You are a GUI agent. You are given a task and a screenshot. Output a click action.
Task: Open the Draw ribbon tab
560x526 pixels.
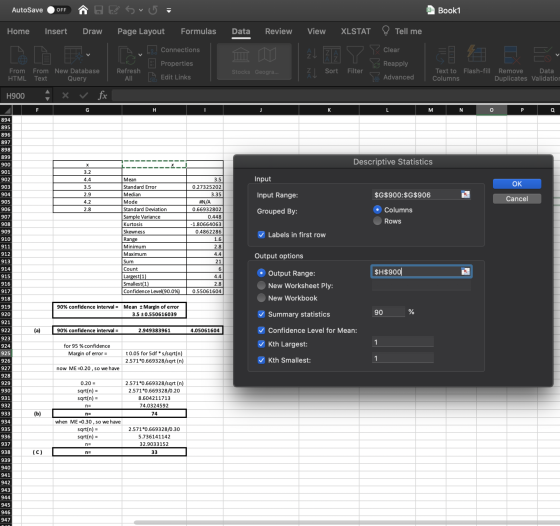point(92,31)
